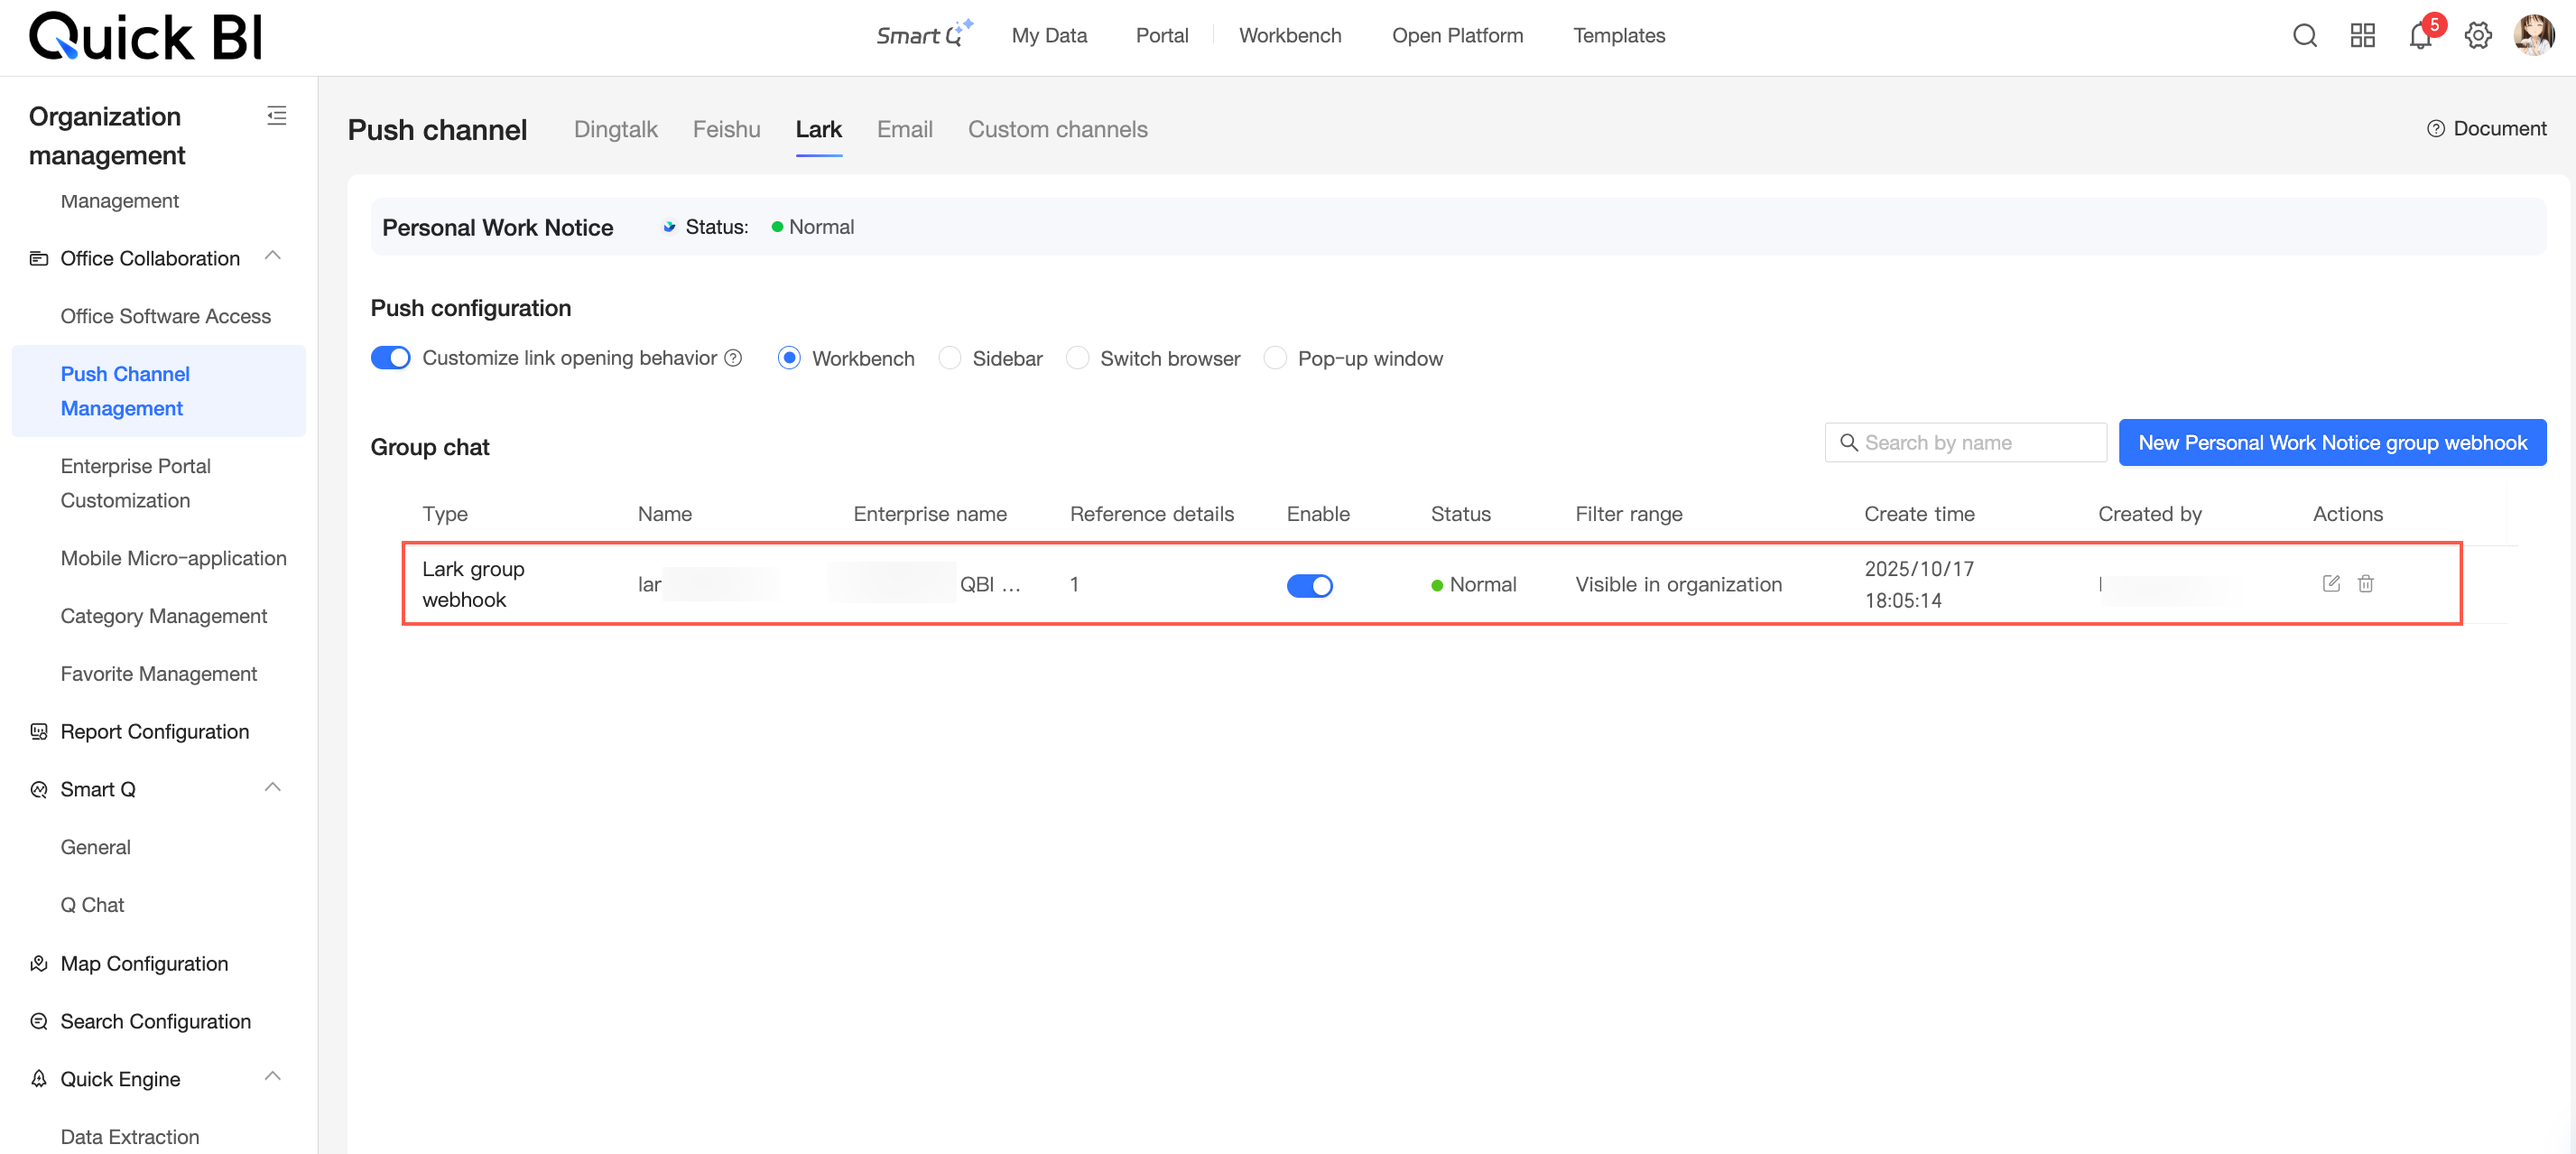Open notifications bell icon
Screen dimensions: 2576x1154
point(2420,36)
